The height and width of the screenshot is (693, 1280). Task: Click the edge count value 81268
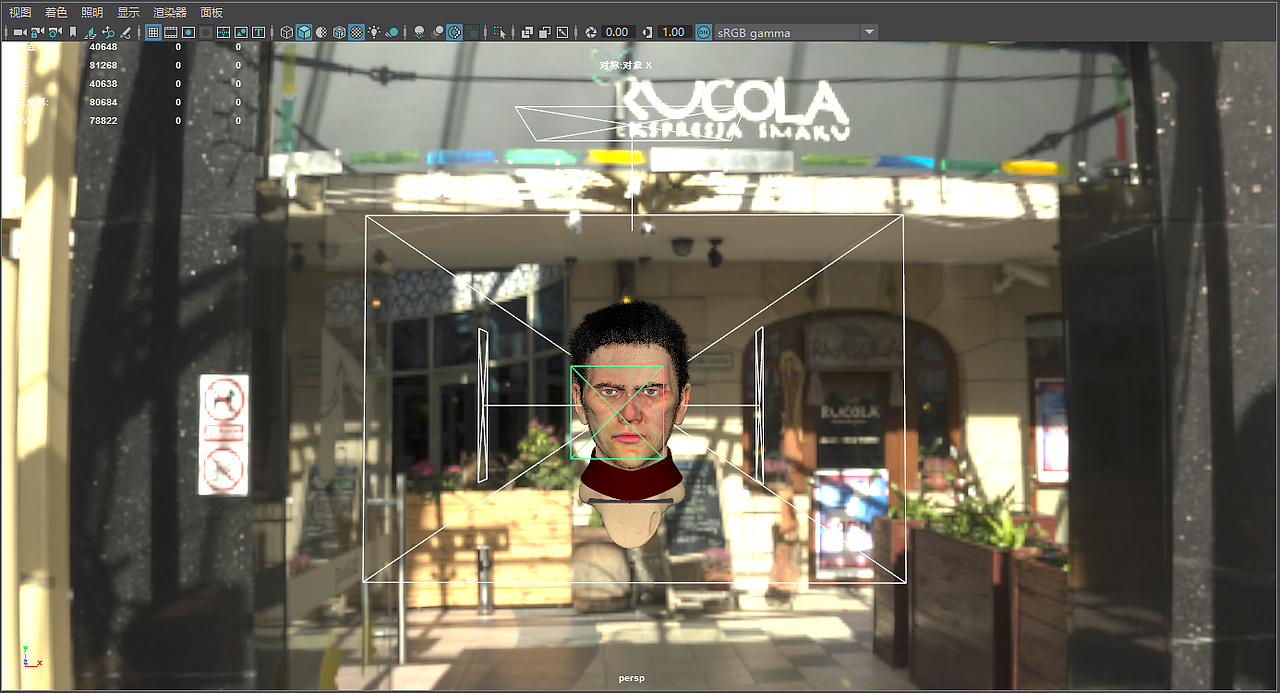[103, 65]
